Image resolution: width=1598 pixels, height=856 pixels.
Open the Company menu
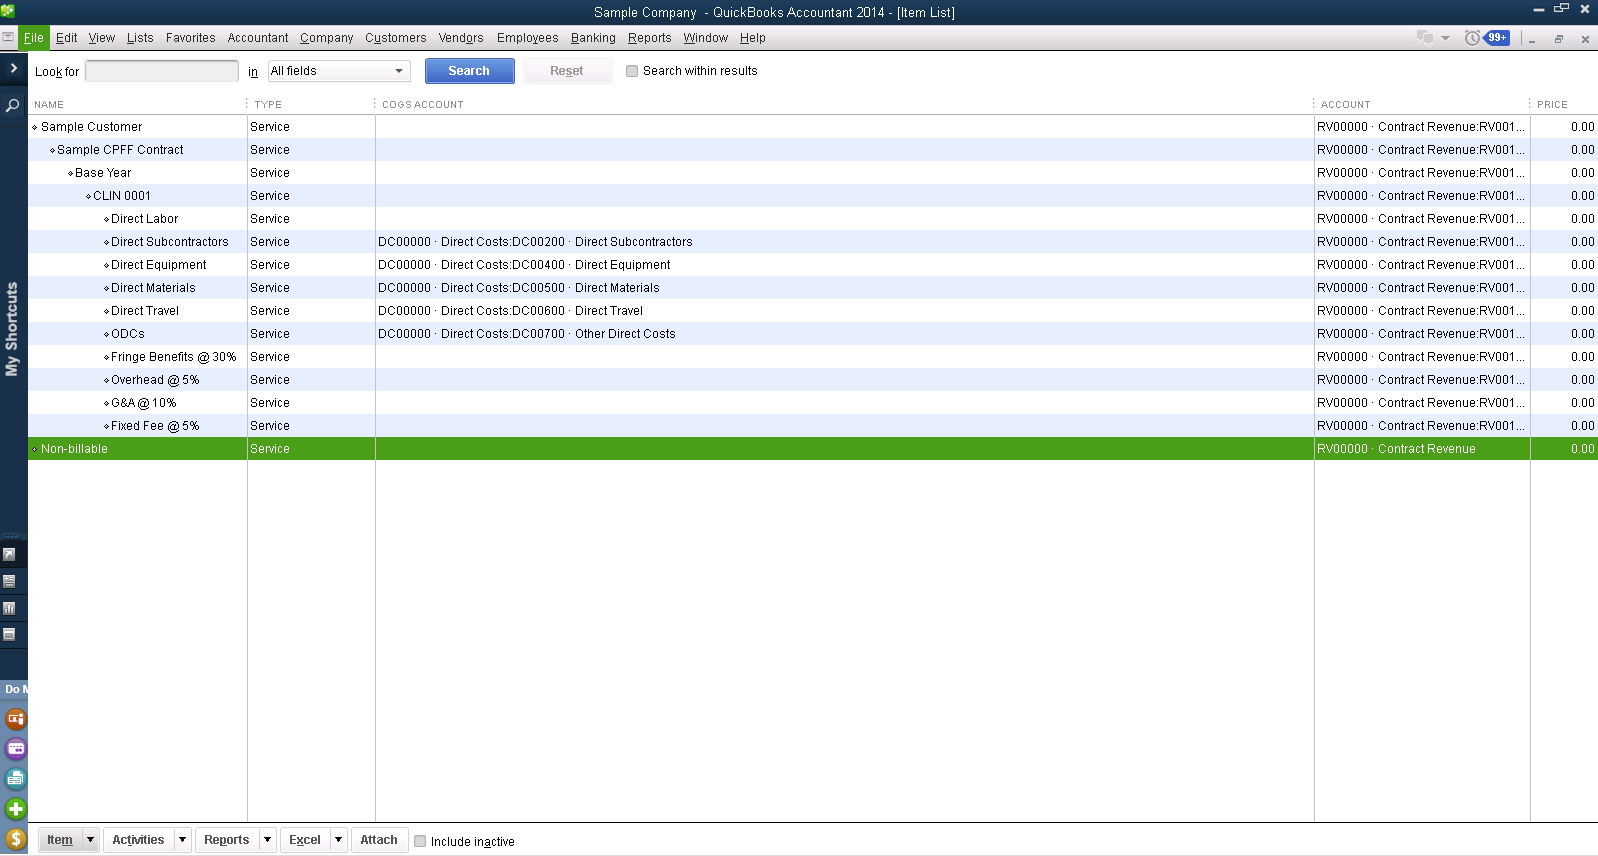point(327,38)
